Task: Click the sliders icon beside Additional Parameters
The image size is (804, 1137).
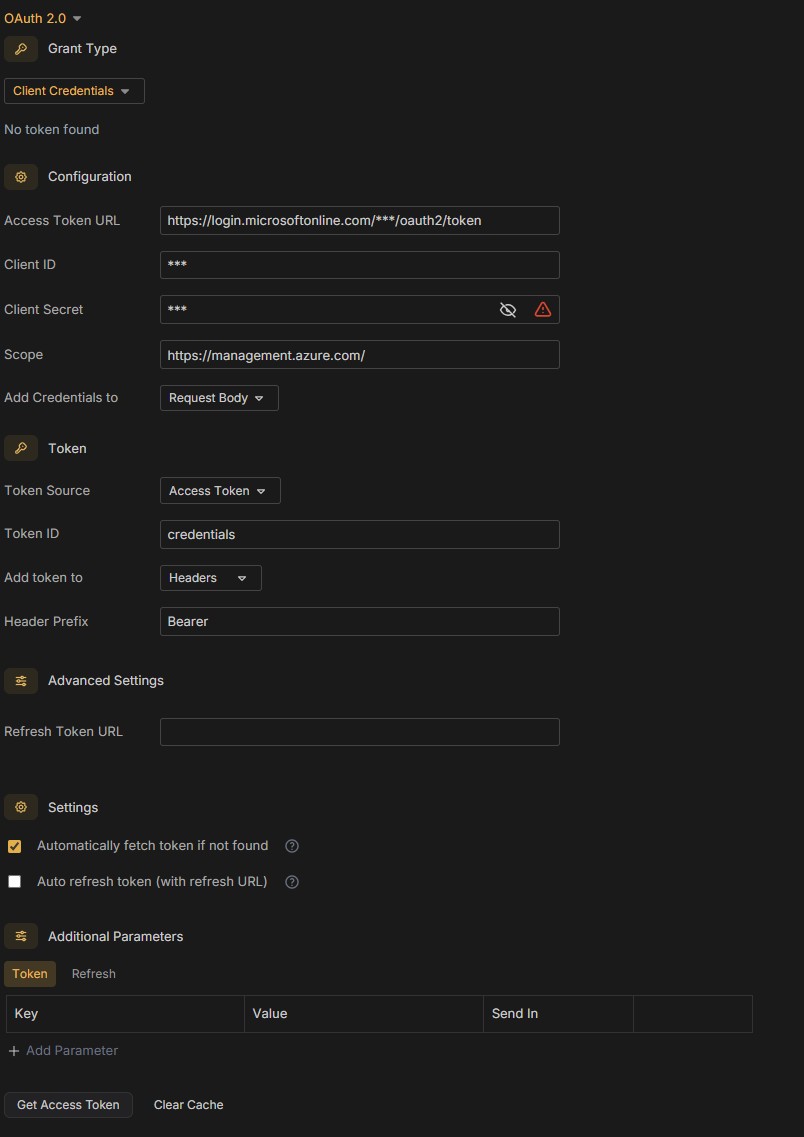Action: [21, 936]
